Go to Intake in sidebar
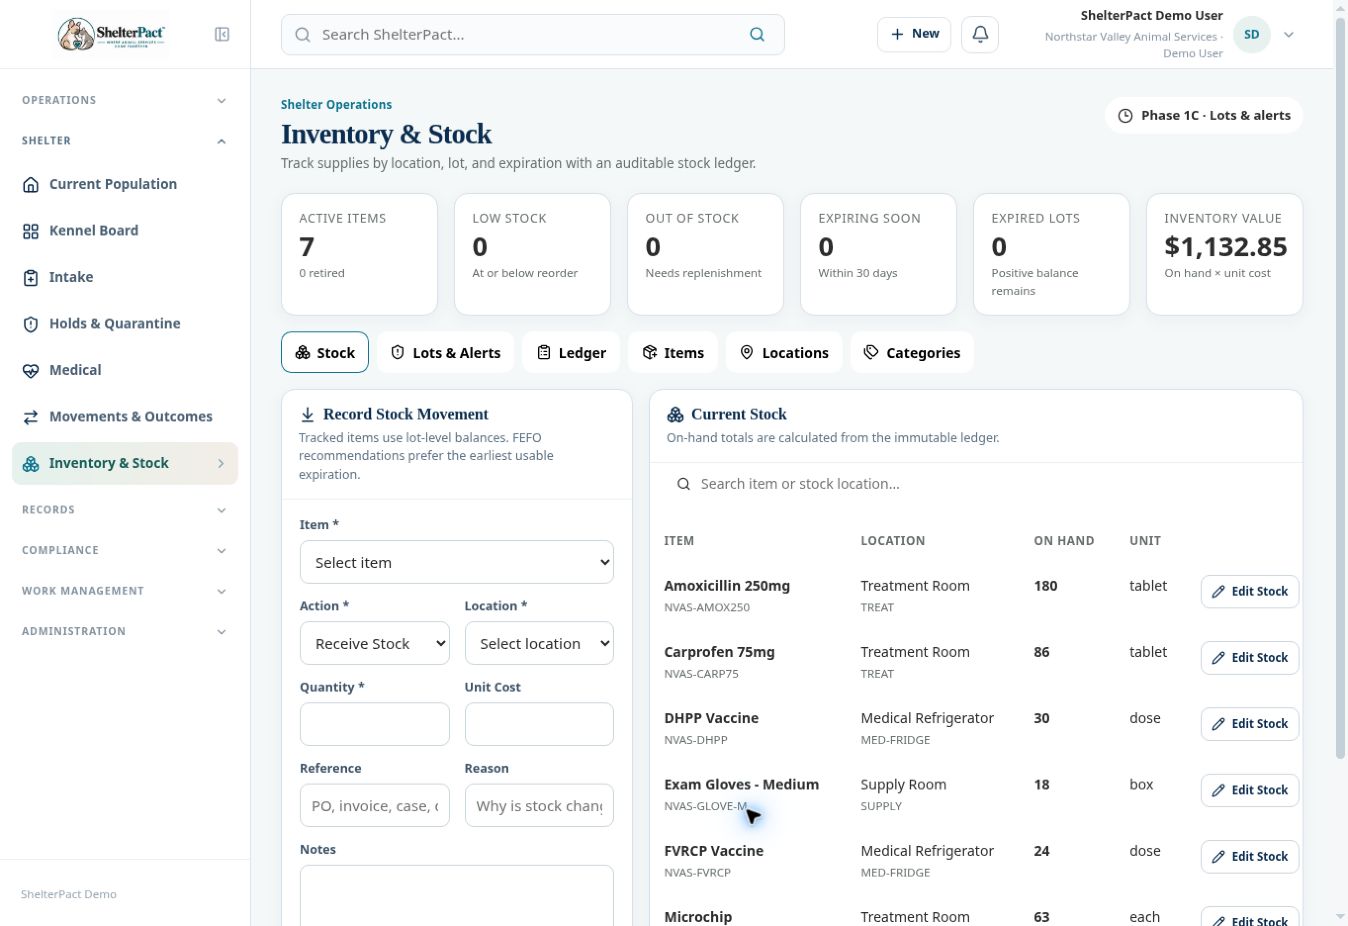Screen dimensions: 1348x926 pos(125,277)
